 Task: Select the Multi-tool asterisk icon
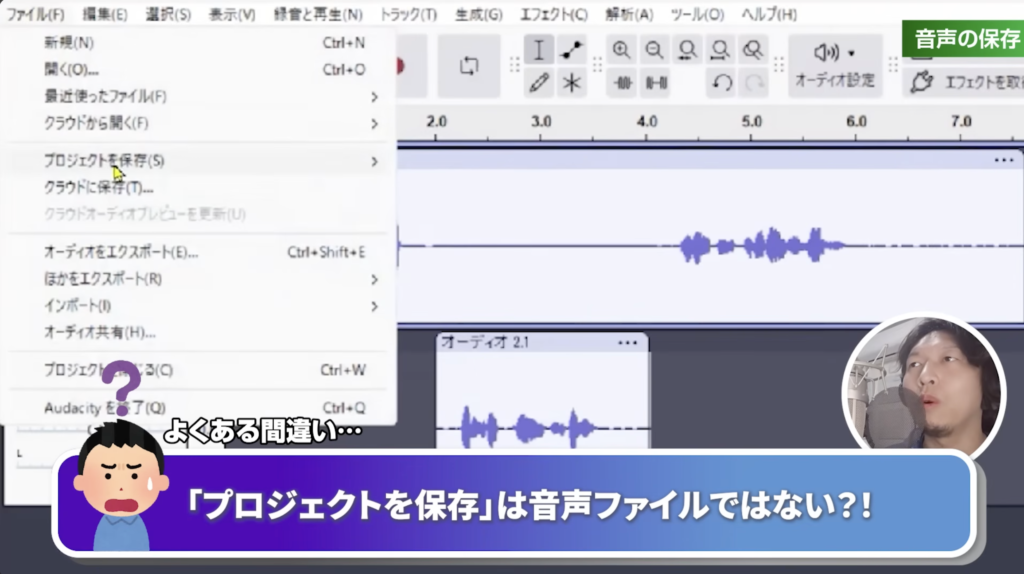[x=572, y=83]
